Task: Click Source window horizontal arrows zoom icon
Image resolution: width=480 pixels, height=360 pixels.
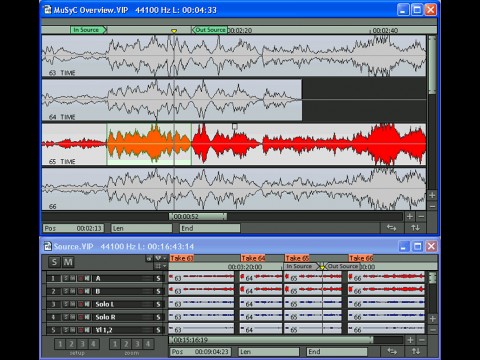Action: 392,351
